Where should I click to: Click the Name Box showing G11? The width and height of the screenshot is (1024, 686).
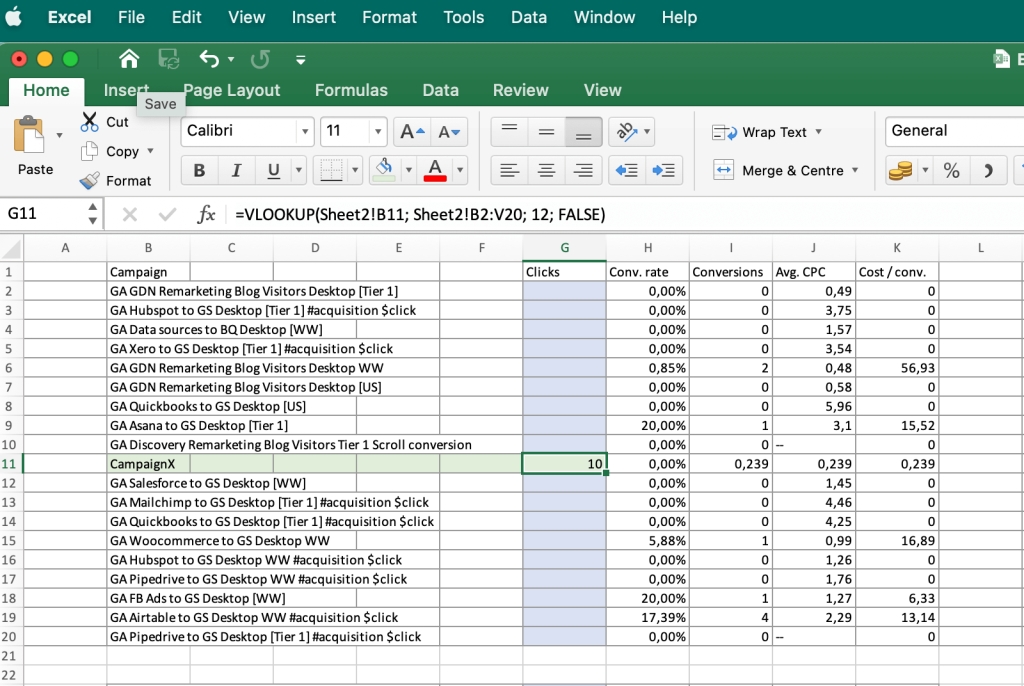[x=43, y=214]
